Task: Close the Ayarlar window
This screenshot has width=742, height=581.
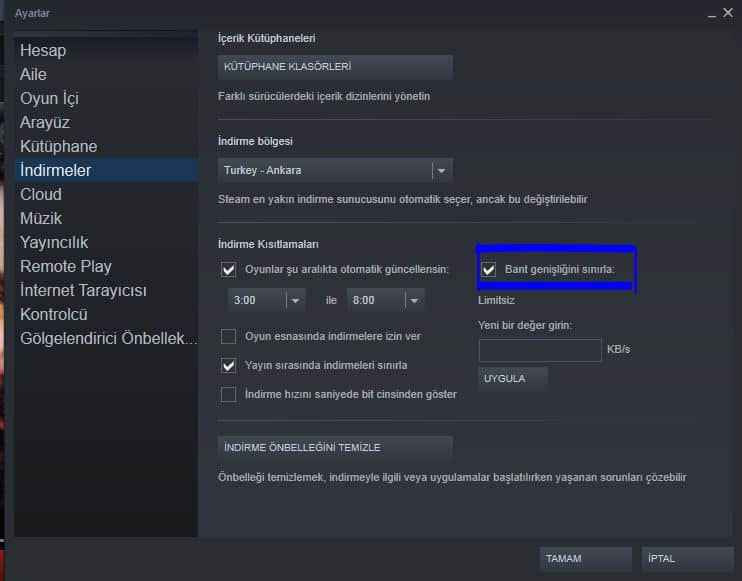Action: coord(728,13)
